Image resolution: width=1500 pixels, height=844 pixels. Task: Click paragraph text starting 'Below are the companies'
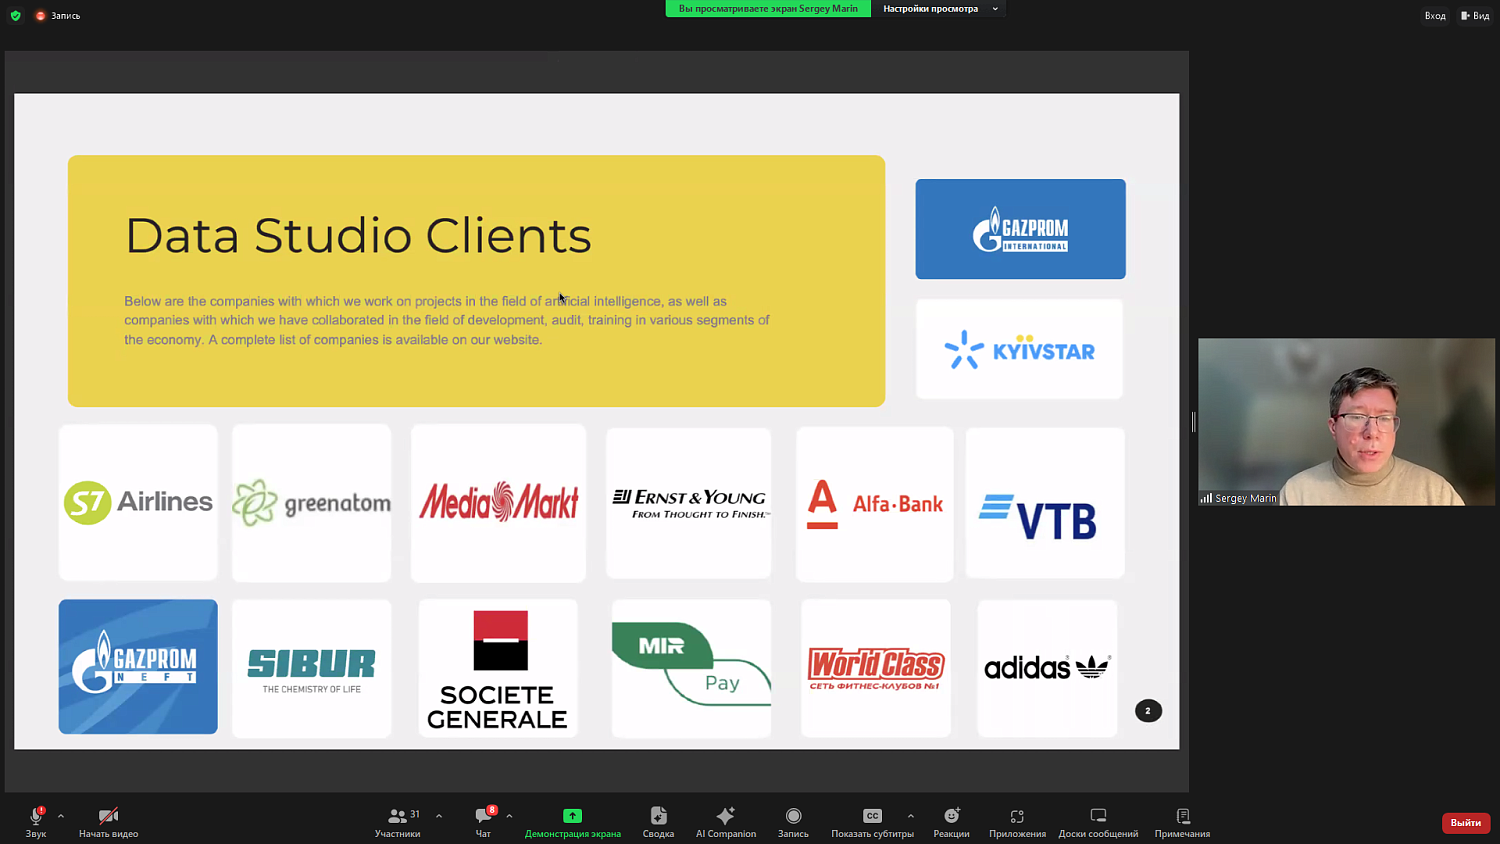(447, 320)
